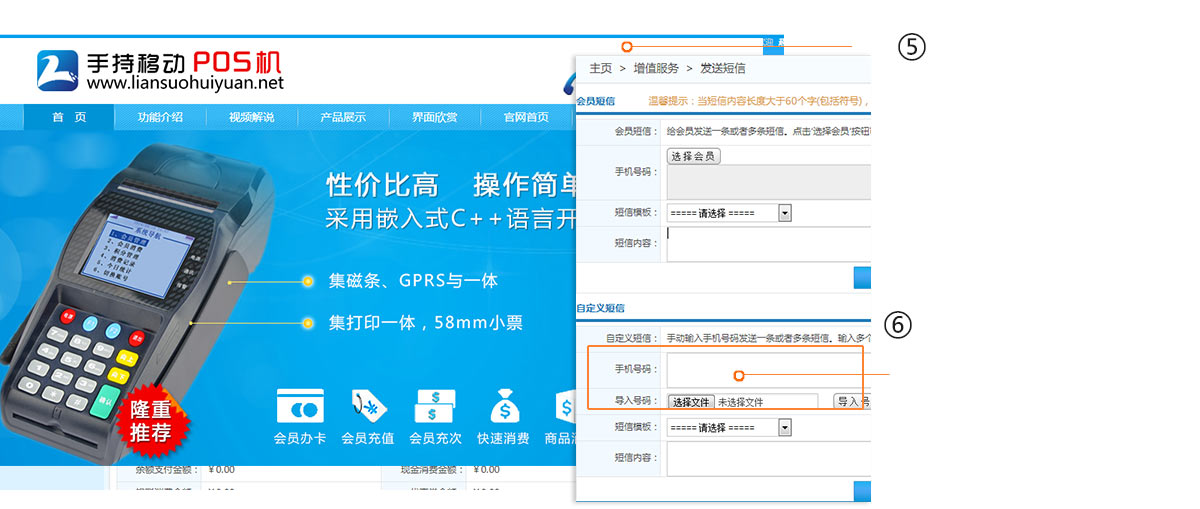Viewport: 1200px width, 509px height.
Task: Click the 会员办卡 card icon
Action: pyautogui.click(x=300, y=407)
